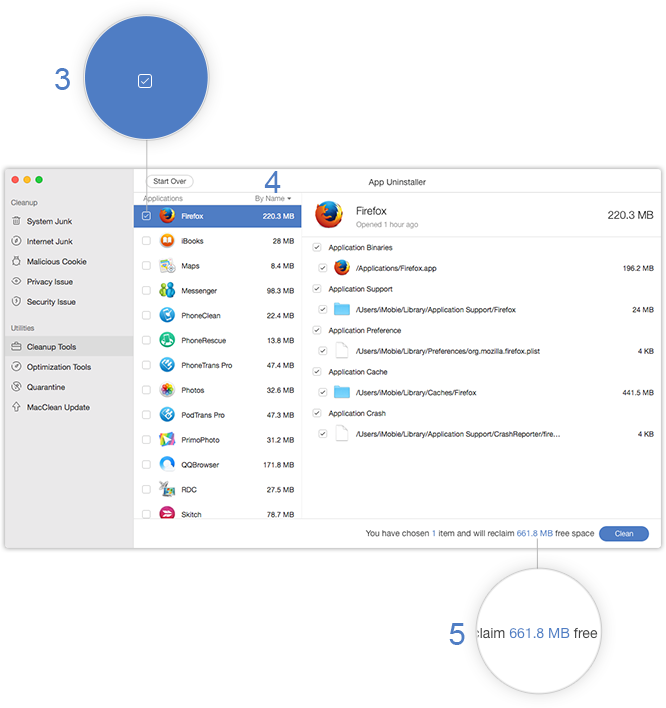
Task: Click the PhoneTrans Pro app icon
Action: point(167,365)
